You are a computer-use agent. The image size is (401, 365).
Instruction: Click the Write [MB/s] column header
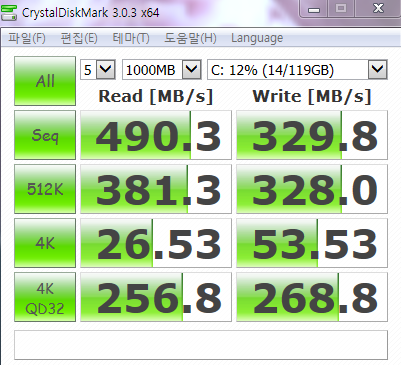(x=312, y=97)
